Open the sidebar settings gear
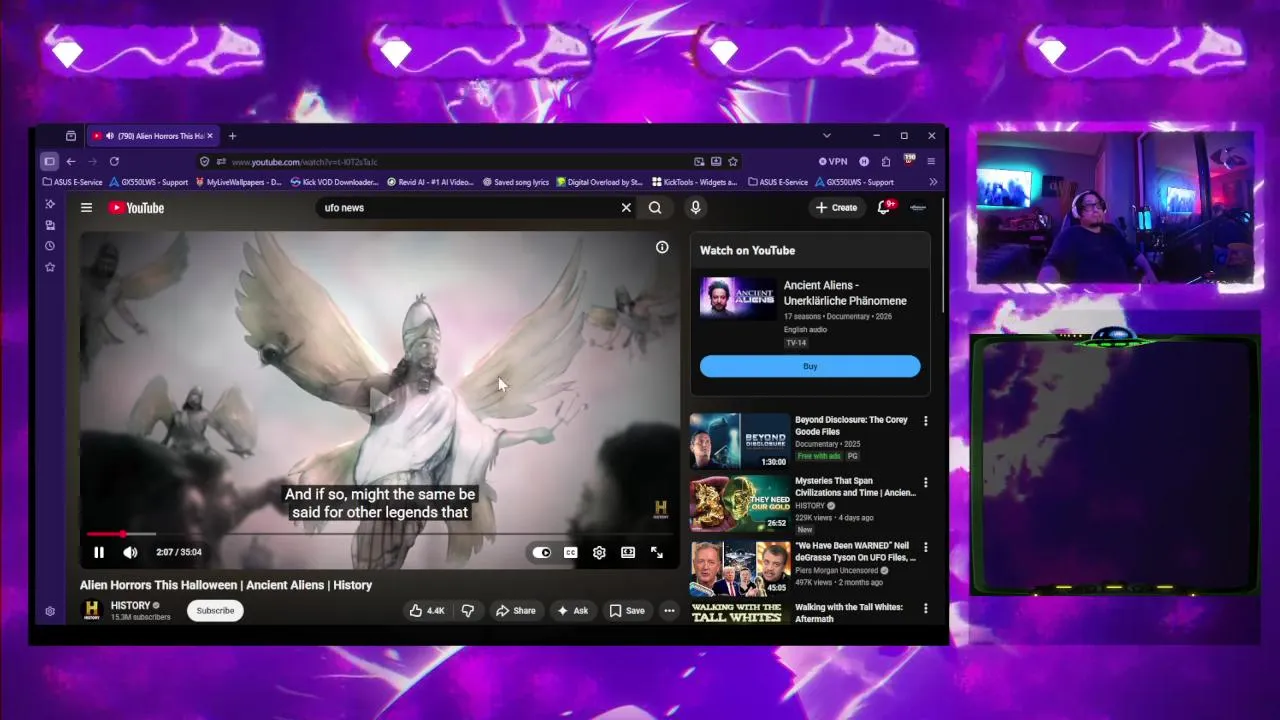 pyautogui.click(x=50, y=611)
